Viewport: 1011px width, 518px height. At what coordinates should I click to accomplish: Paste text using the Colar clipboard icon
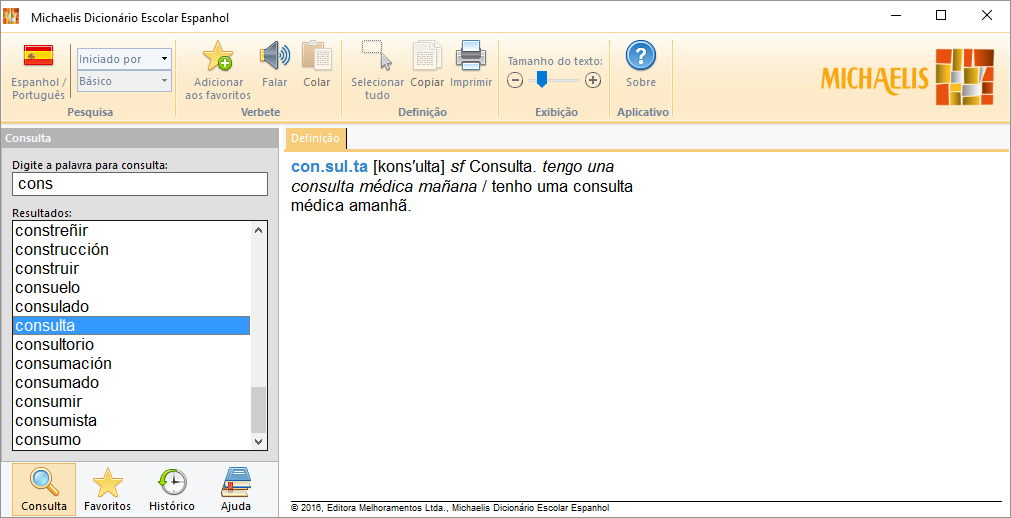(x=317, y=56)
